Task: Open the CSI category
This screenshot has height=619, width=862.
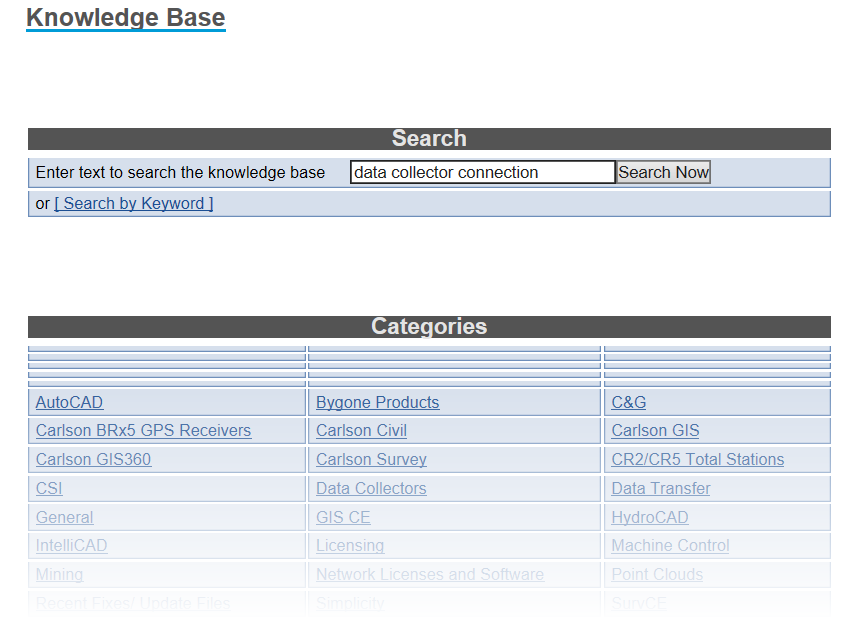Action: pyautogui.click(x=49, y=488)
